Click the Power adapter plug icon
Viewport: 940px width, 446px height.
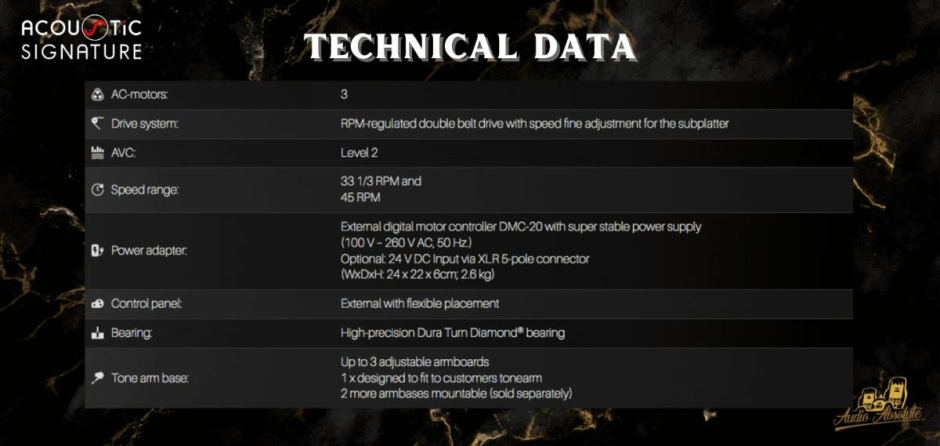pos(97,250)
